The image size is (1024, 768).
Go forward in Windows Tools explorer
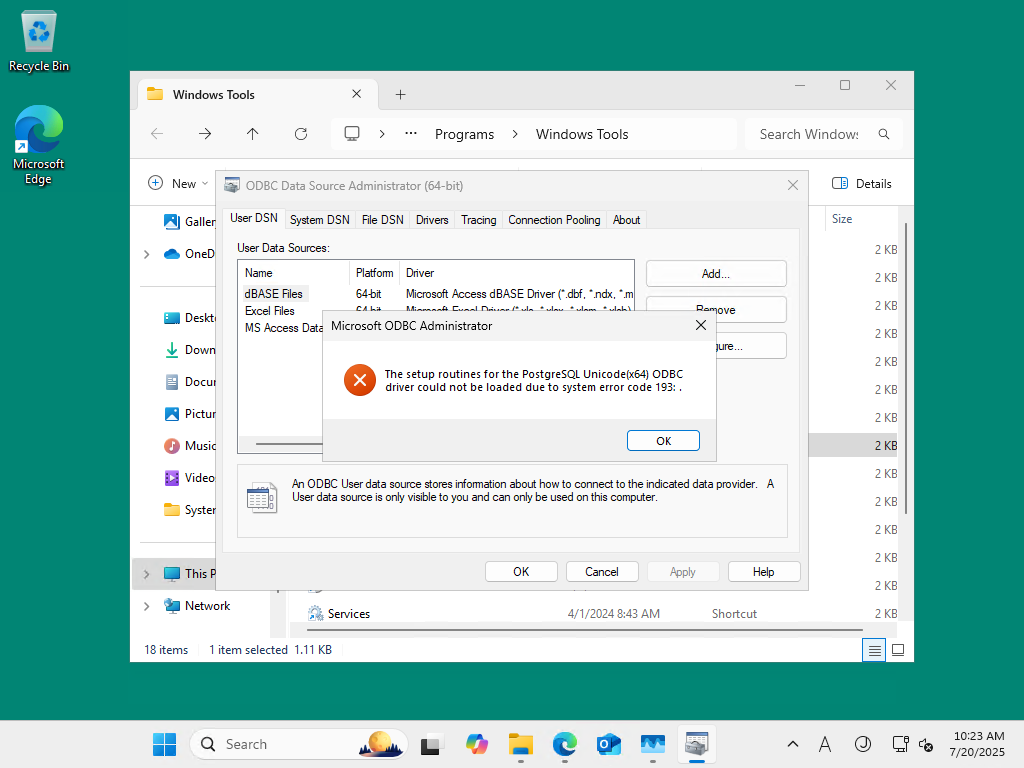[205, 134]
